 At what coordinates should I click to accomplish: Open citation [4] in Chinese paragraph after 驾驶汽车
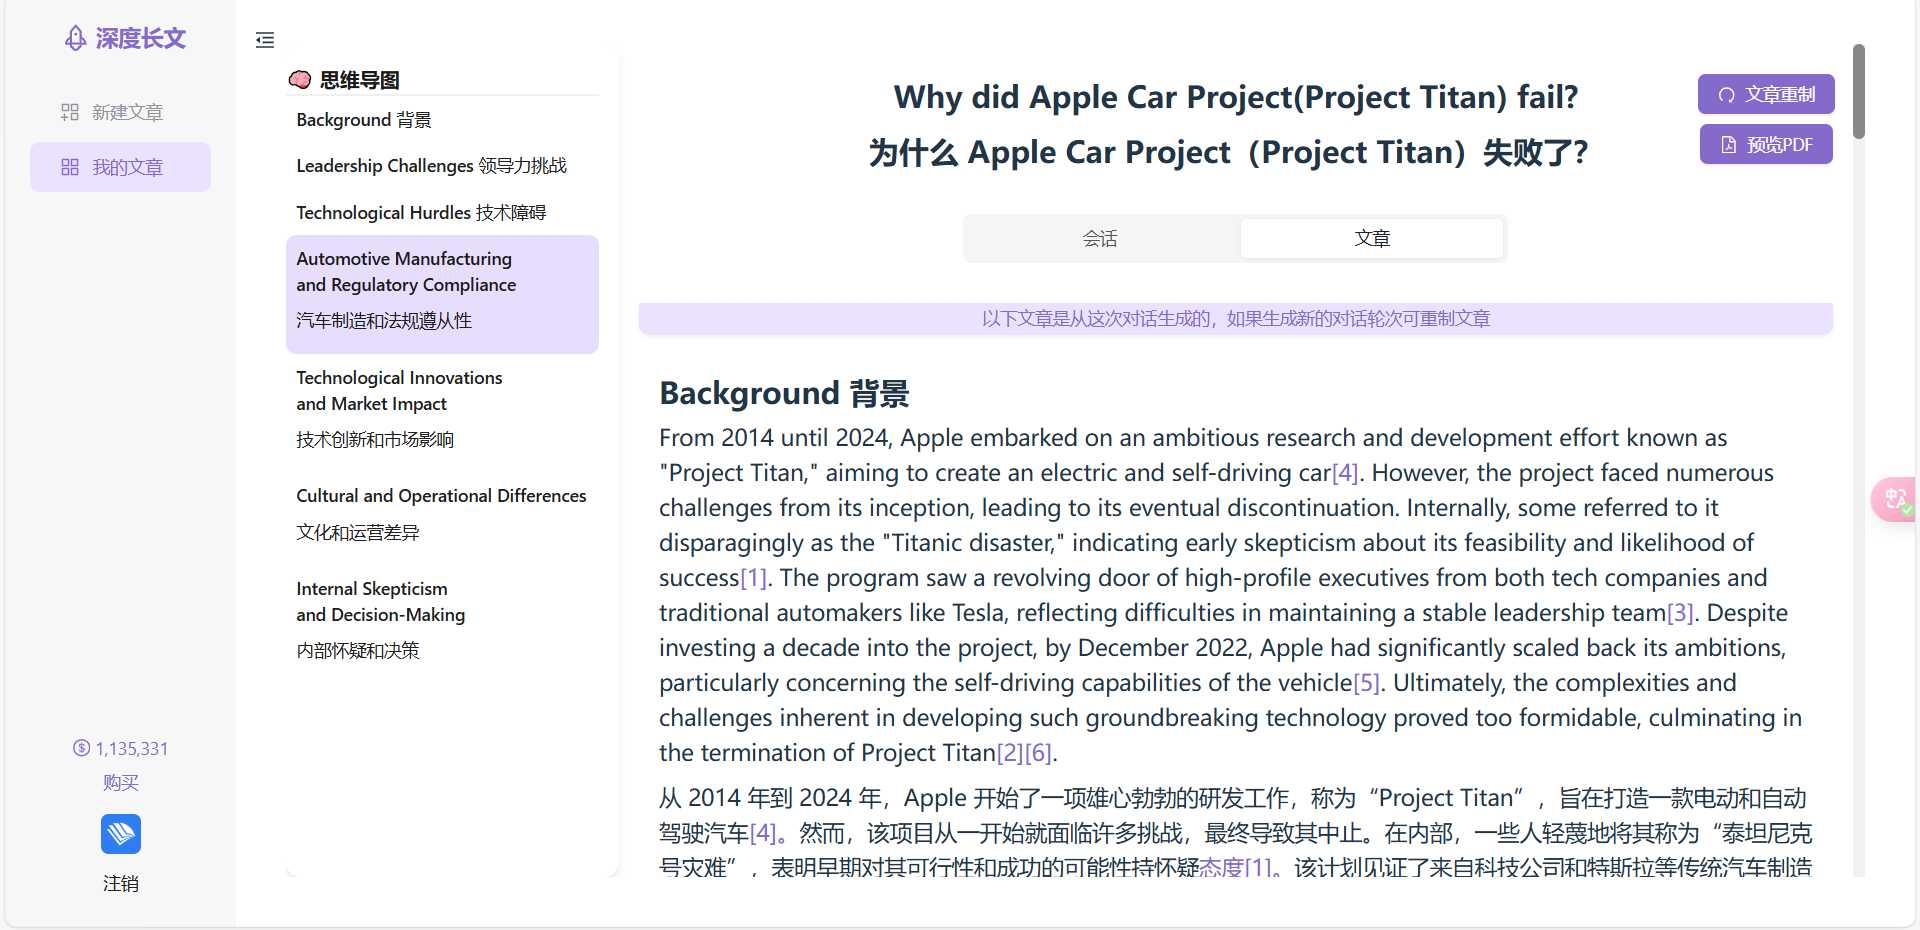[763, 833]
